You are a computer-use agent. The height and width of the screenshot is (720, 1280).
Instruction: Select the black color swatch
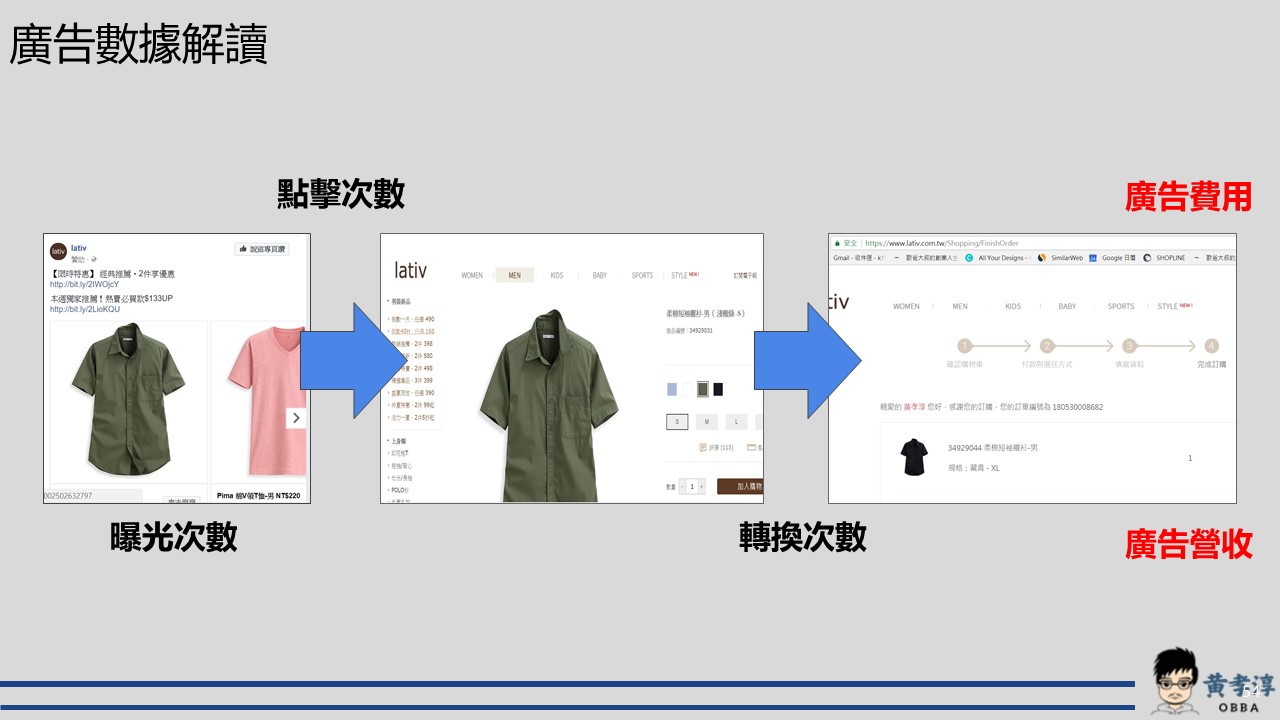[718, 389]
